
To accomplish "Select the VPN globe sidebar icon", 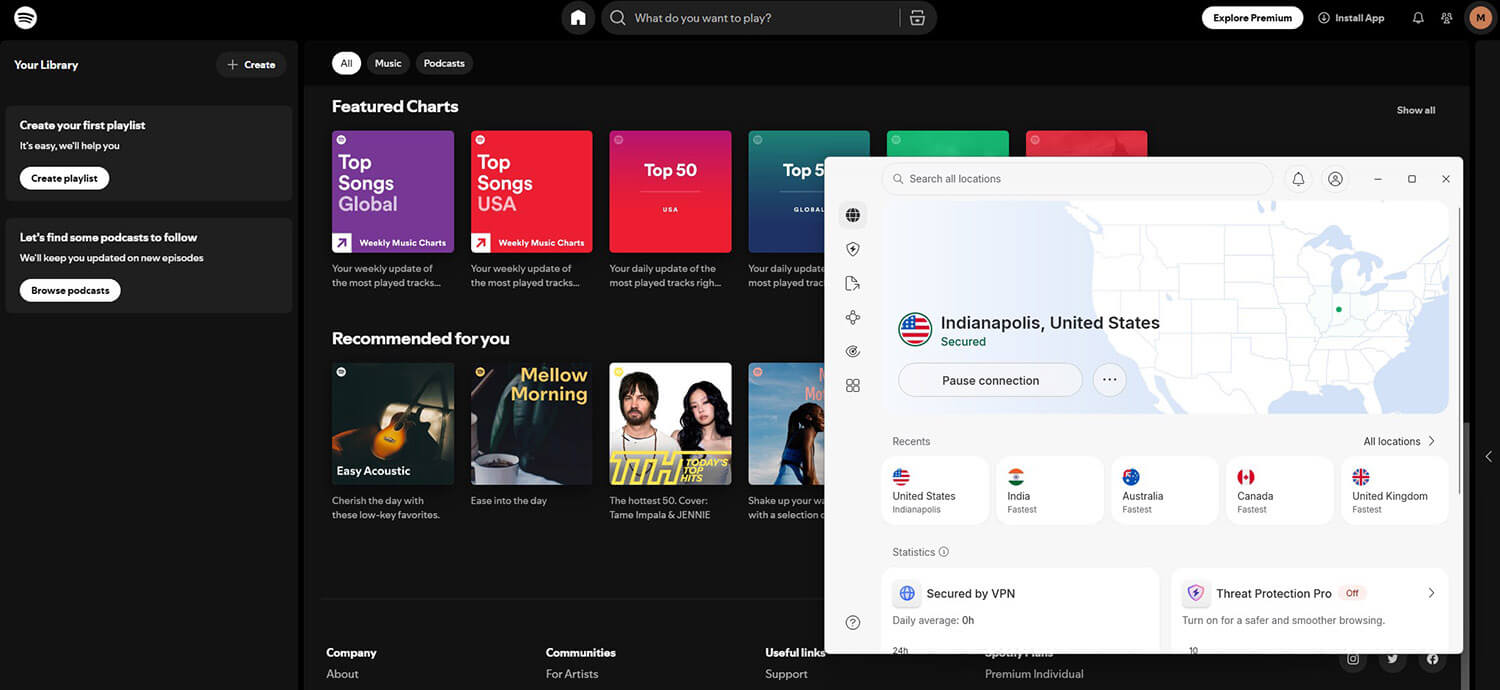I will point(853,215).
